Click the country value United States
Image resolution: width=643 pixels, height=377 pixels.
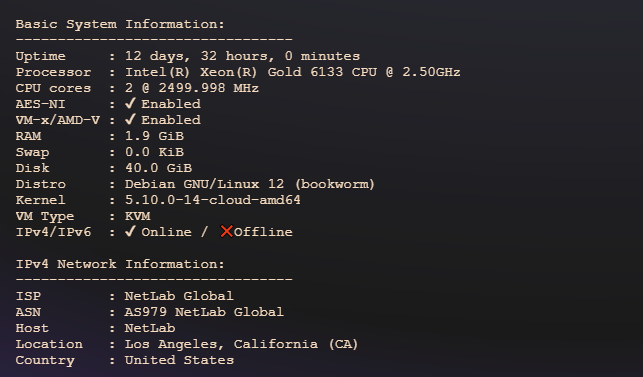(179, 360)
